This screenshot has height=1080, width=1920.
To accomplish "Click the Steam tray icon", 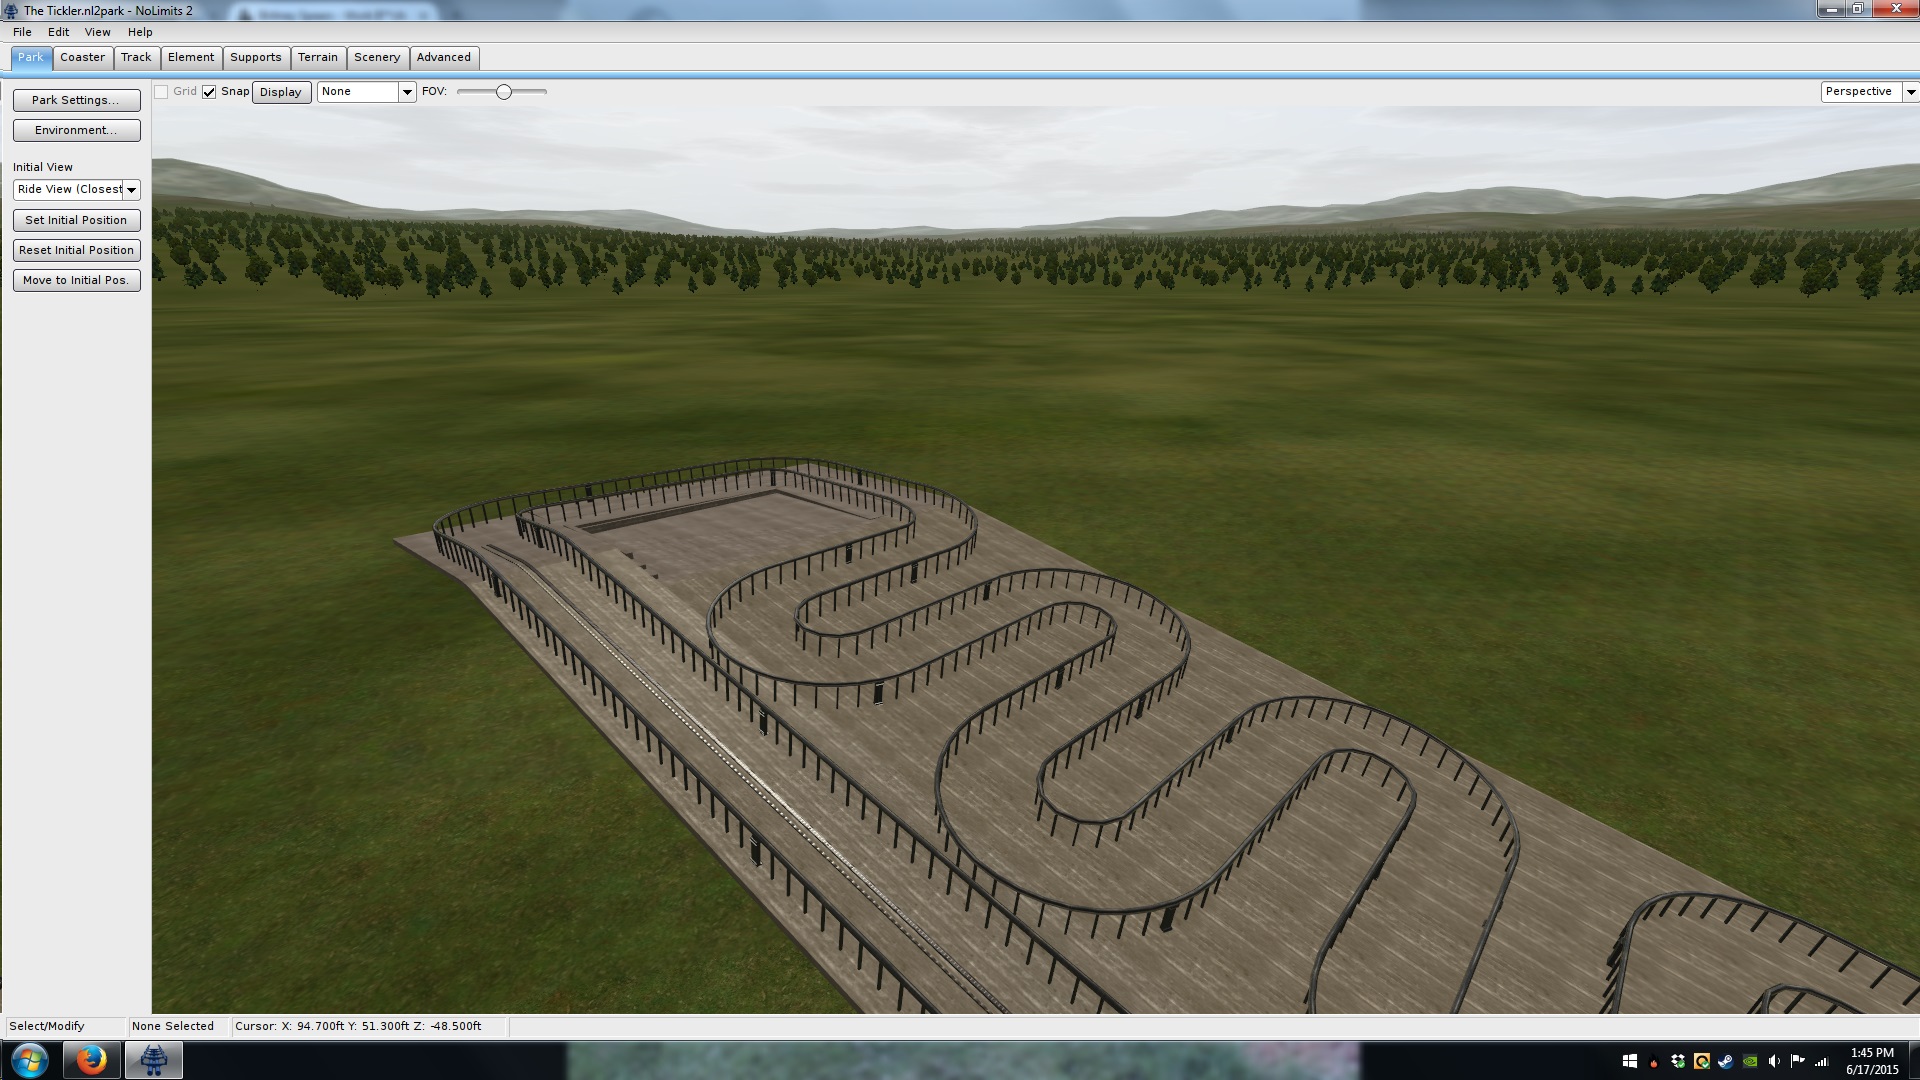I will [1725, 1061].
